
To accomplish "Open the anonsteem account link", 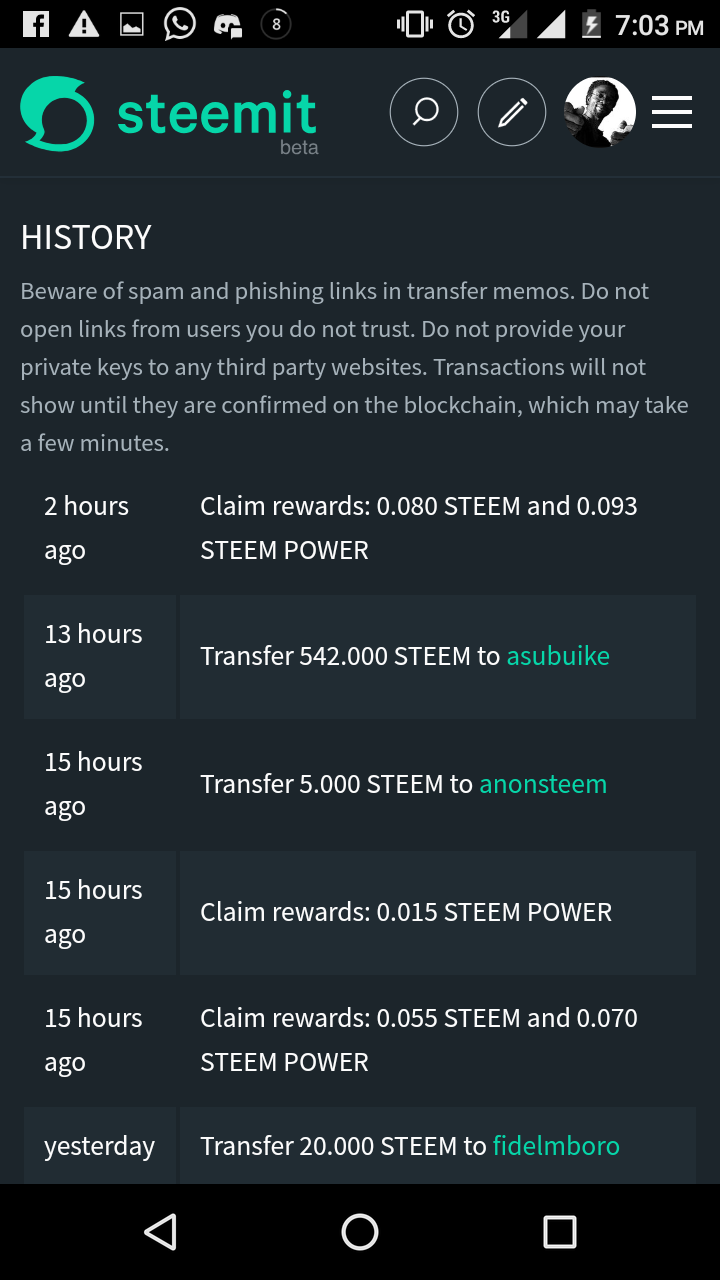I will (x=543, y=784).
